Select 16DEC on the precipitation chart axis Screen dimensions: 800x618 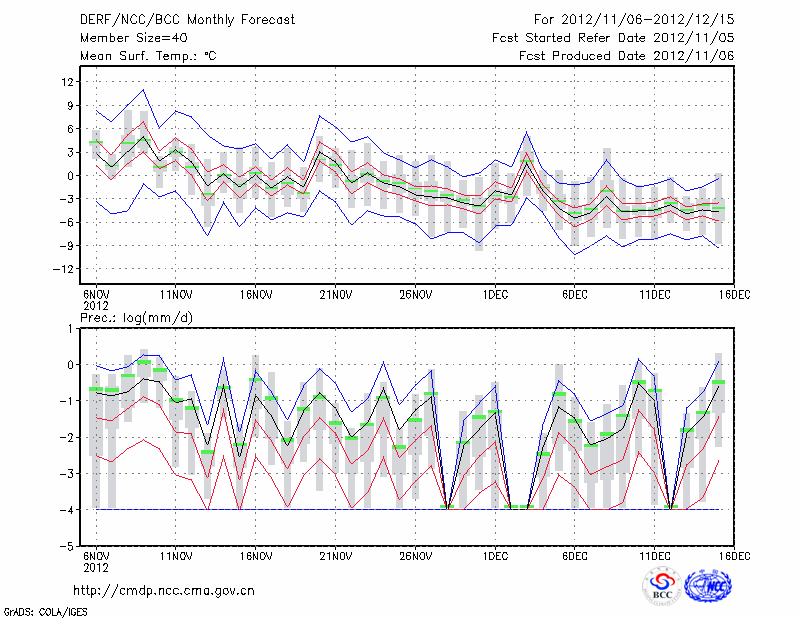[x=734, y=555]
